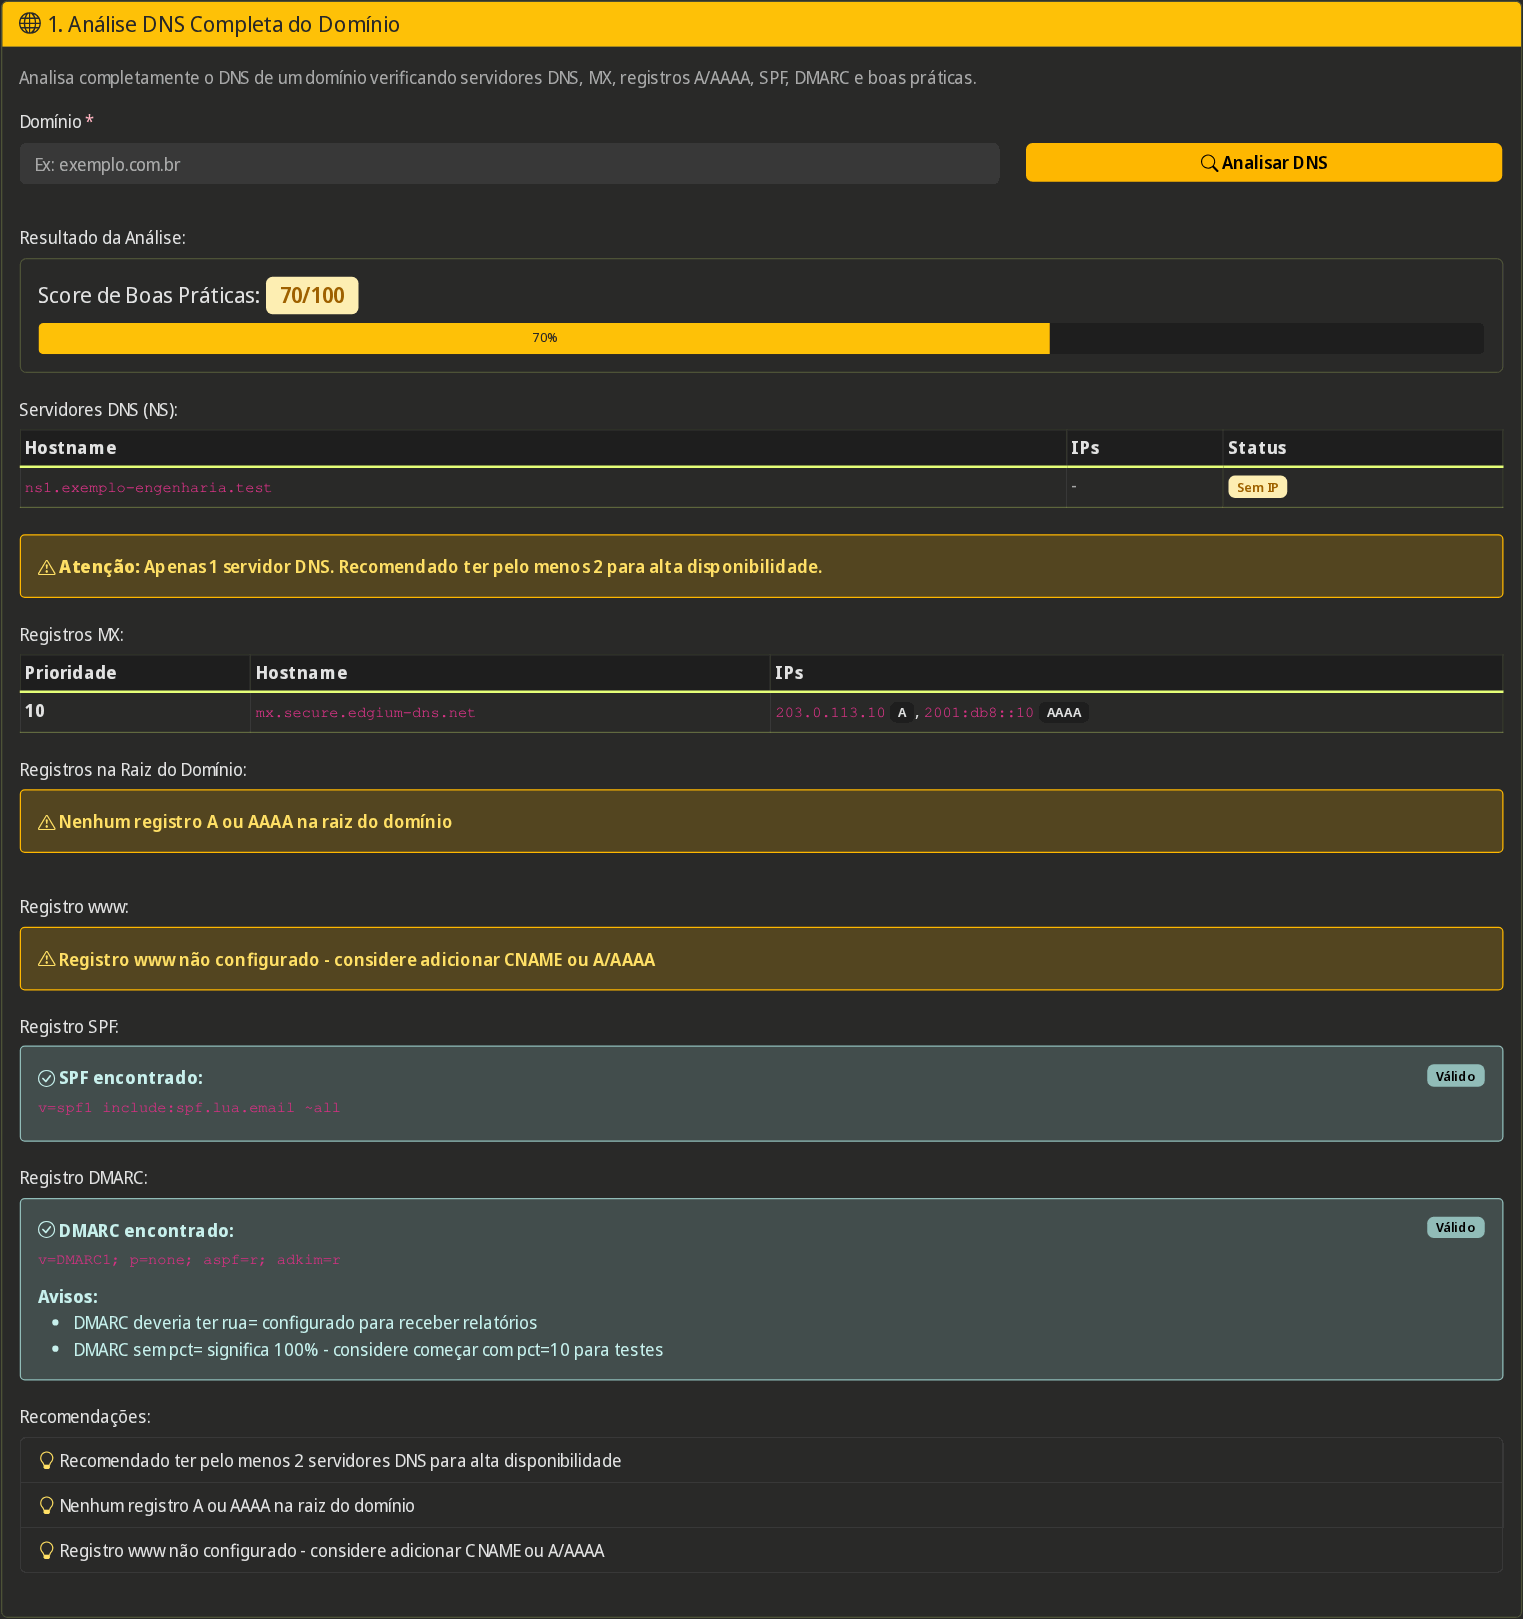Click the check icon beside SPF encontrado
1523x1619 pixels.
(x=46, y=1078)
